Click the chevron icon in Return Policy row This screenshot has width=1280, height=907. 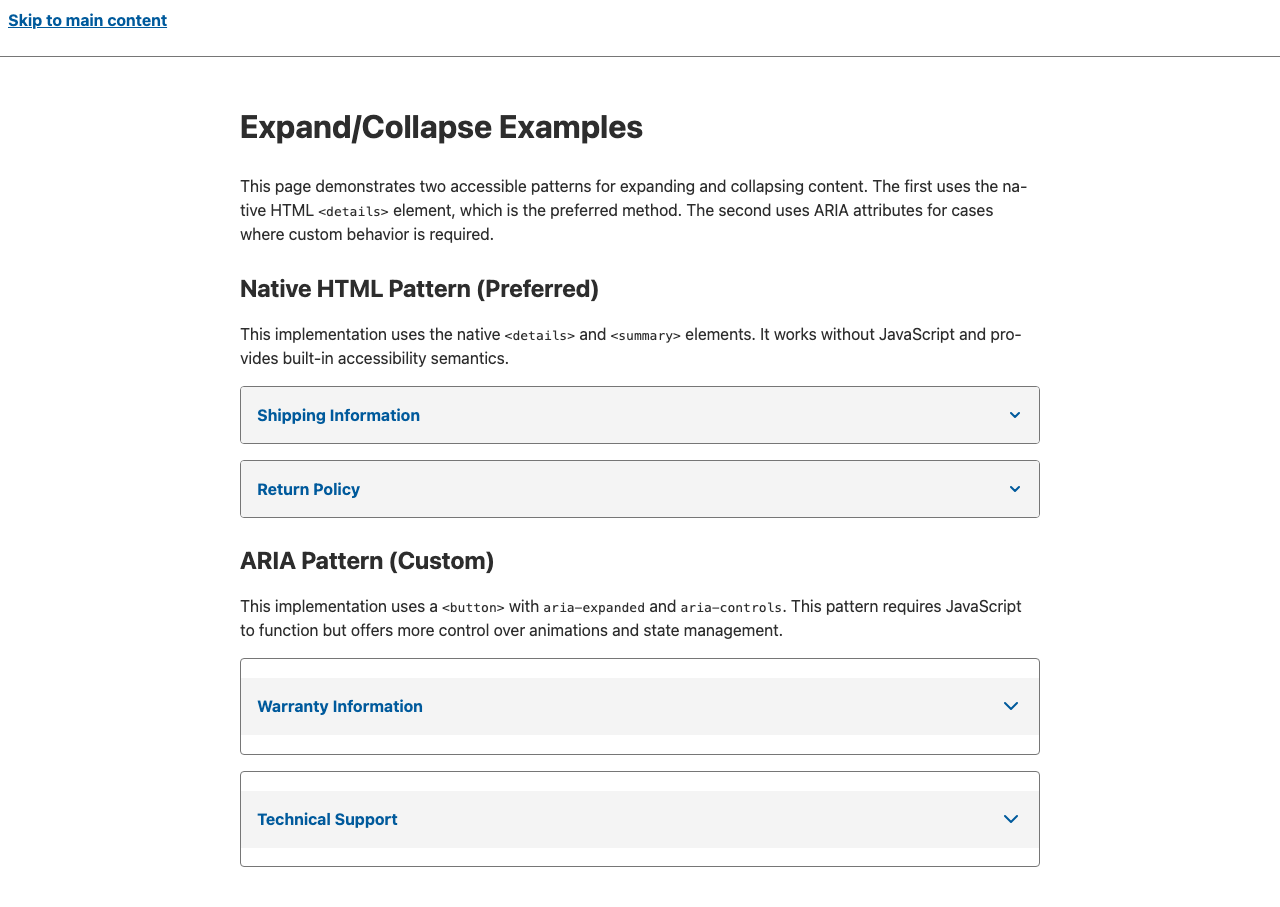point(1015,489)
